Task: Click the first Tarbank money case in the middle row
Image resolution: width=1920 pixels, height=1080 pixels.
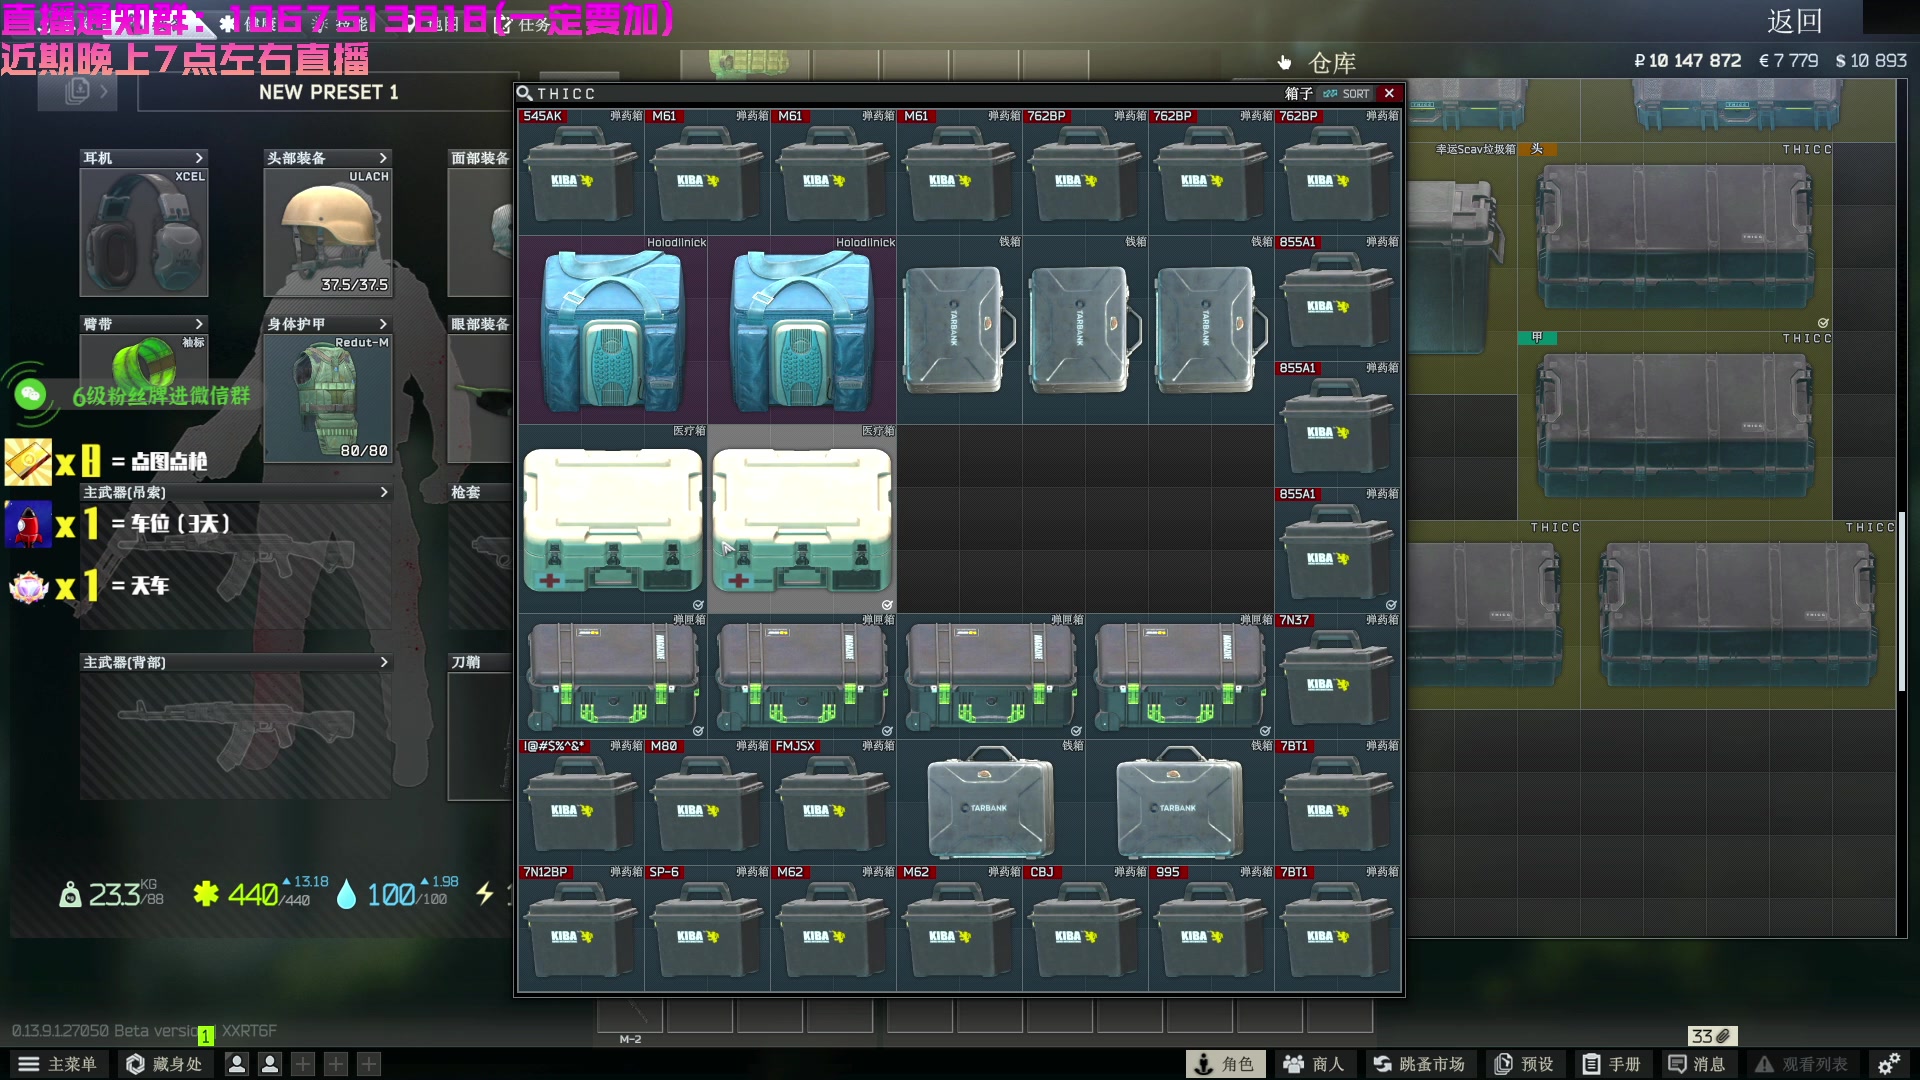Action: pyautogui.click(x=959, y=330)
